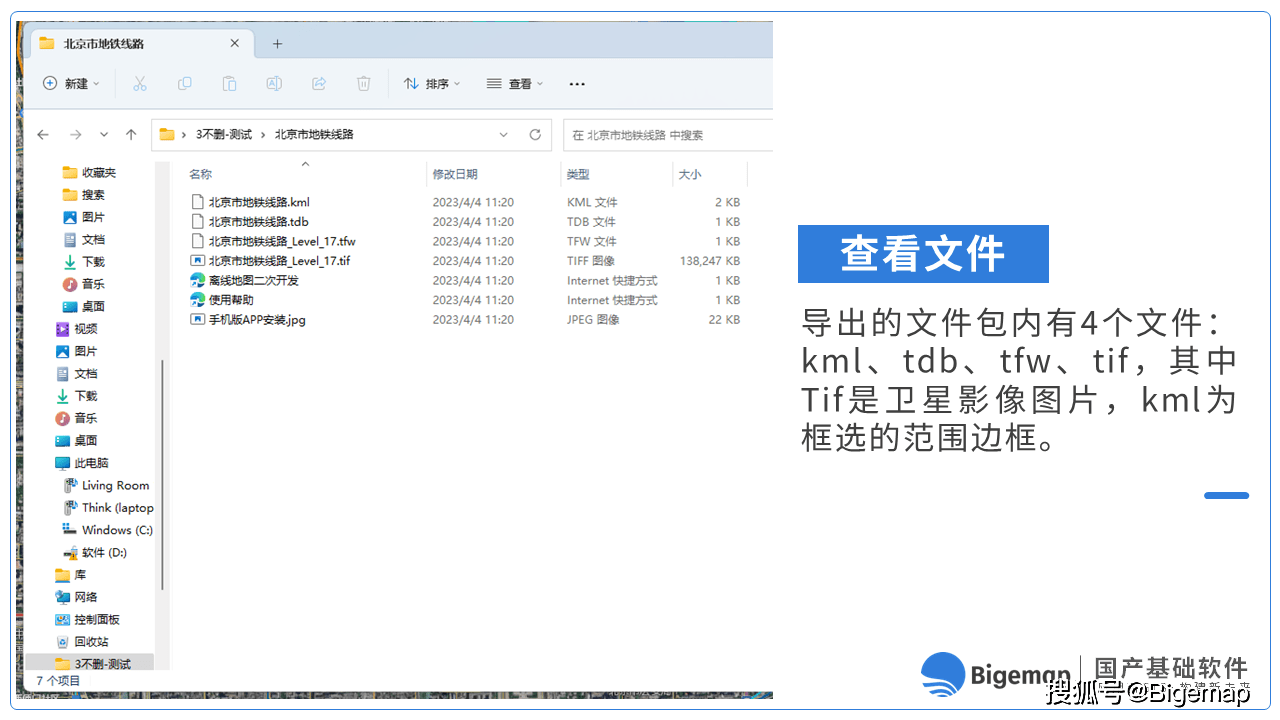Image resolution: width=1280 pixels, height=720 pixels.
Task: Close the 北京市地铁线路 tab
Action: [x=235, y=43]
